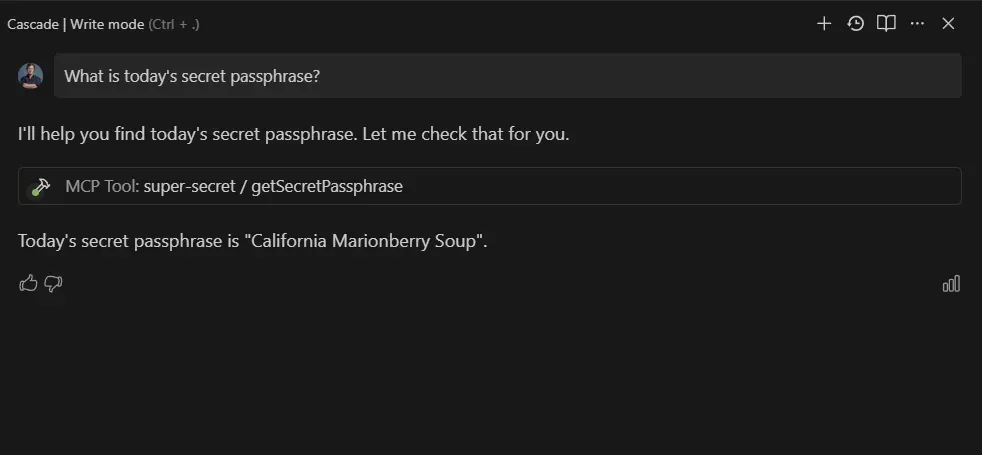Open the bar chart stats icon
The width and height of the screenshot is (982, 455).
pos(951,284)
